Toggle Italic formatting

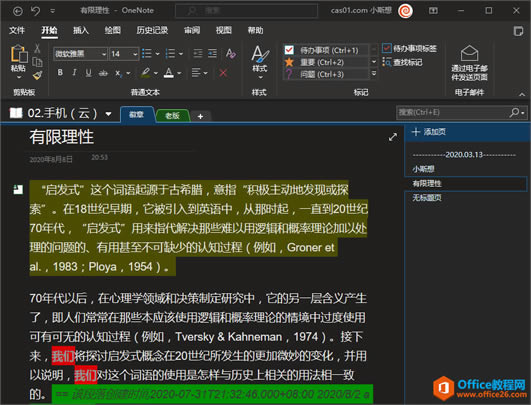point(74,72)
